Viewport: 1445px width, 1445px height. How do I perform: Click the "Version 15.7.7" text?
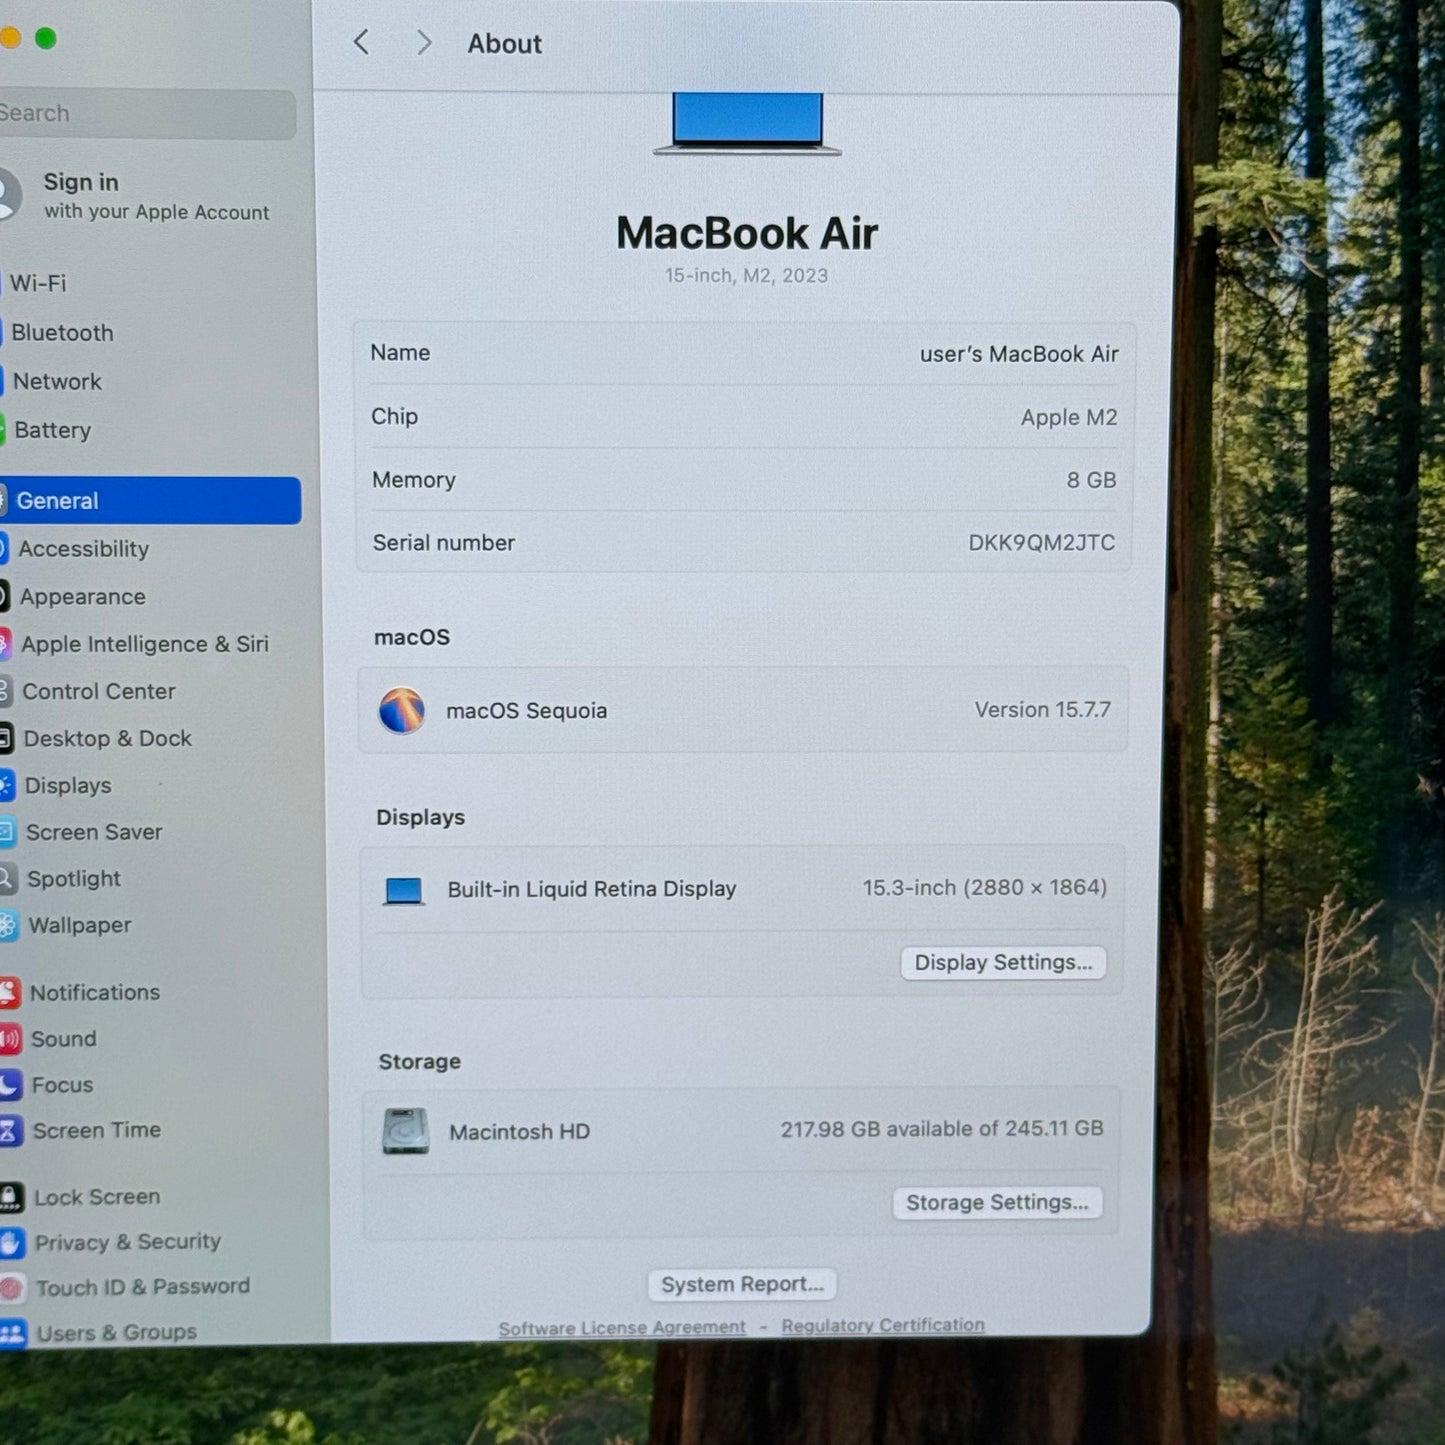pos(1042,710)
